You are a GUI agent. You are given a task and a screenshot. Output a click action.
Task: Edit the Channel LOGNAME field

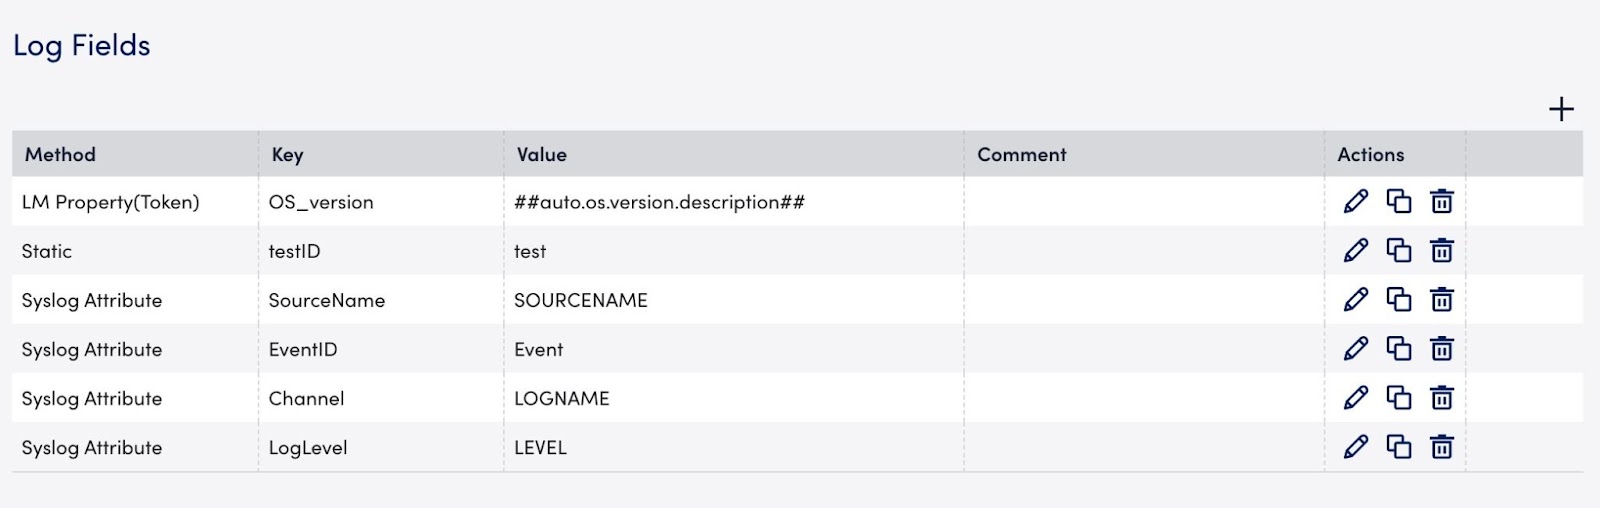coord(1356,397)
